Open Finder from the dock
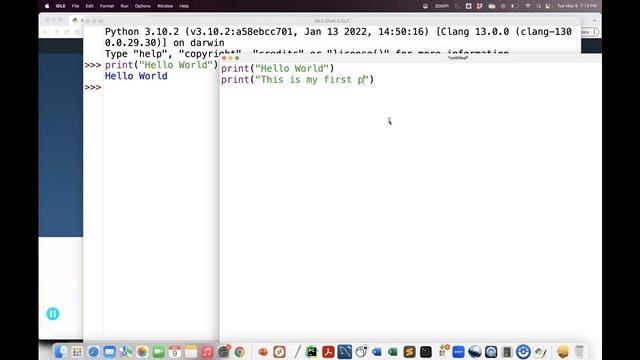The height and width of the screenshot is (360, 640). click(x=60, y=351)
